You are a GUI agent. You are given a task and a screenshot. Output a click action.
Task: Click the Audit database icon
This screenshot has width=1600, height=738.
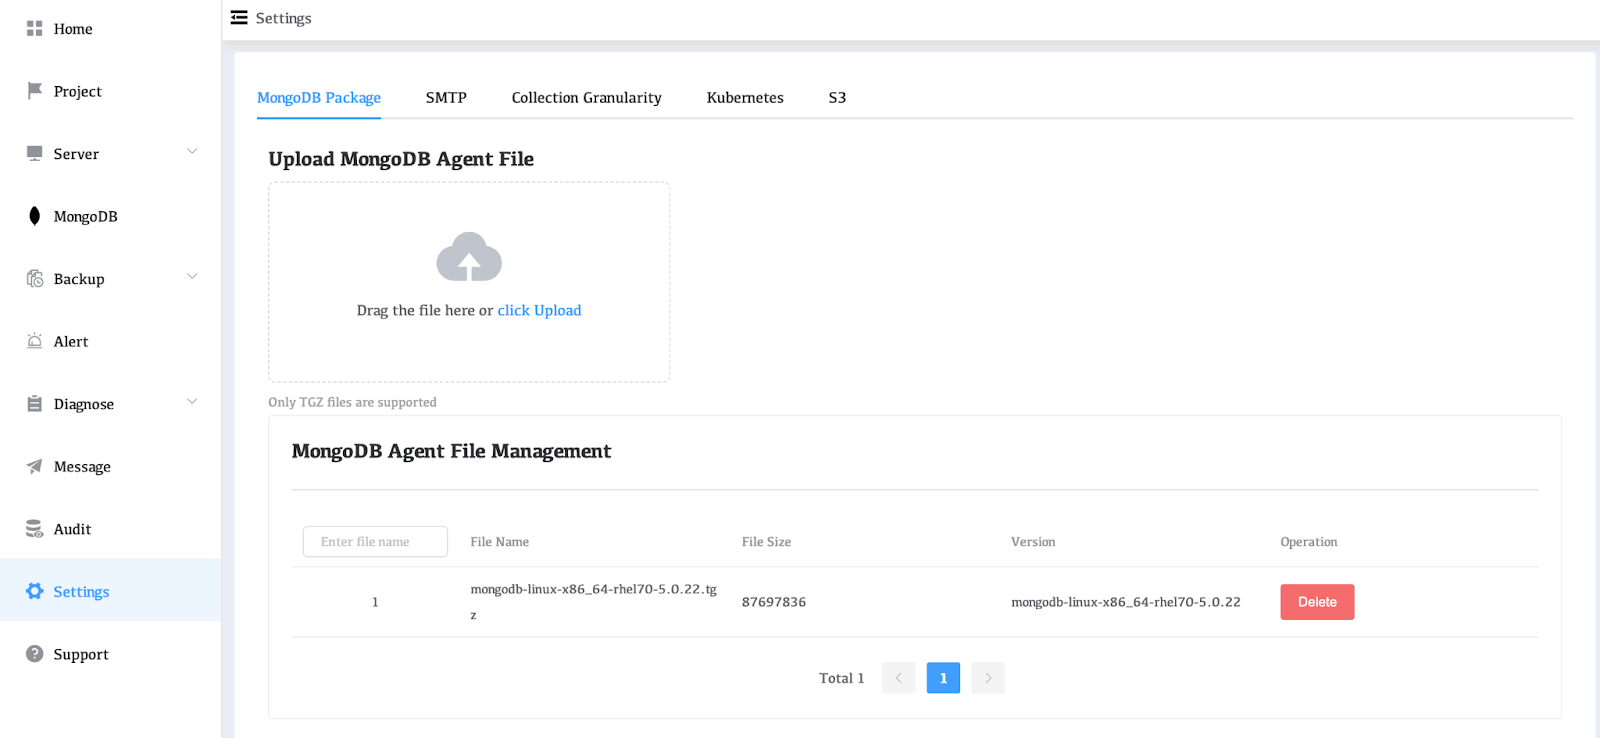[x=34, y=529]
